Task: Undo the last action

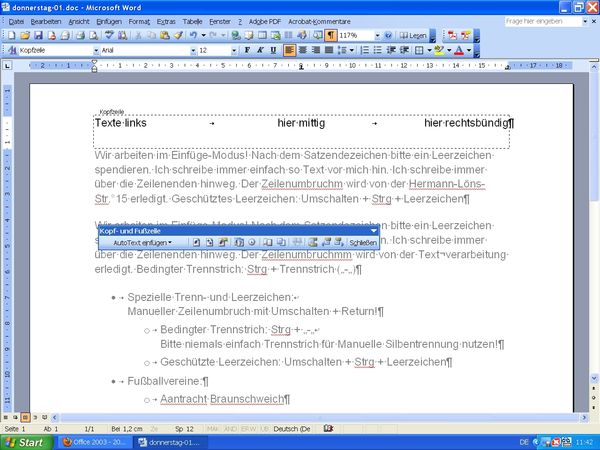Action: click(194, 36)
